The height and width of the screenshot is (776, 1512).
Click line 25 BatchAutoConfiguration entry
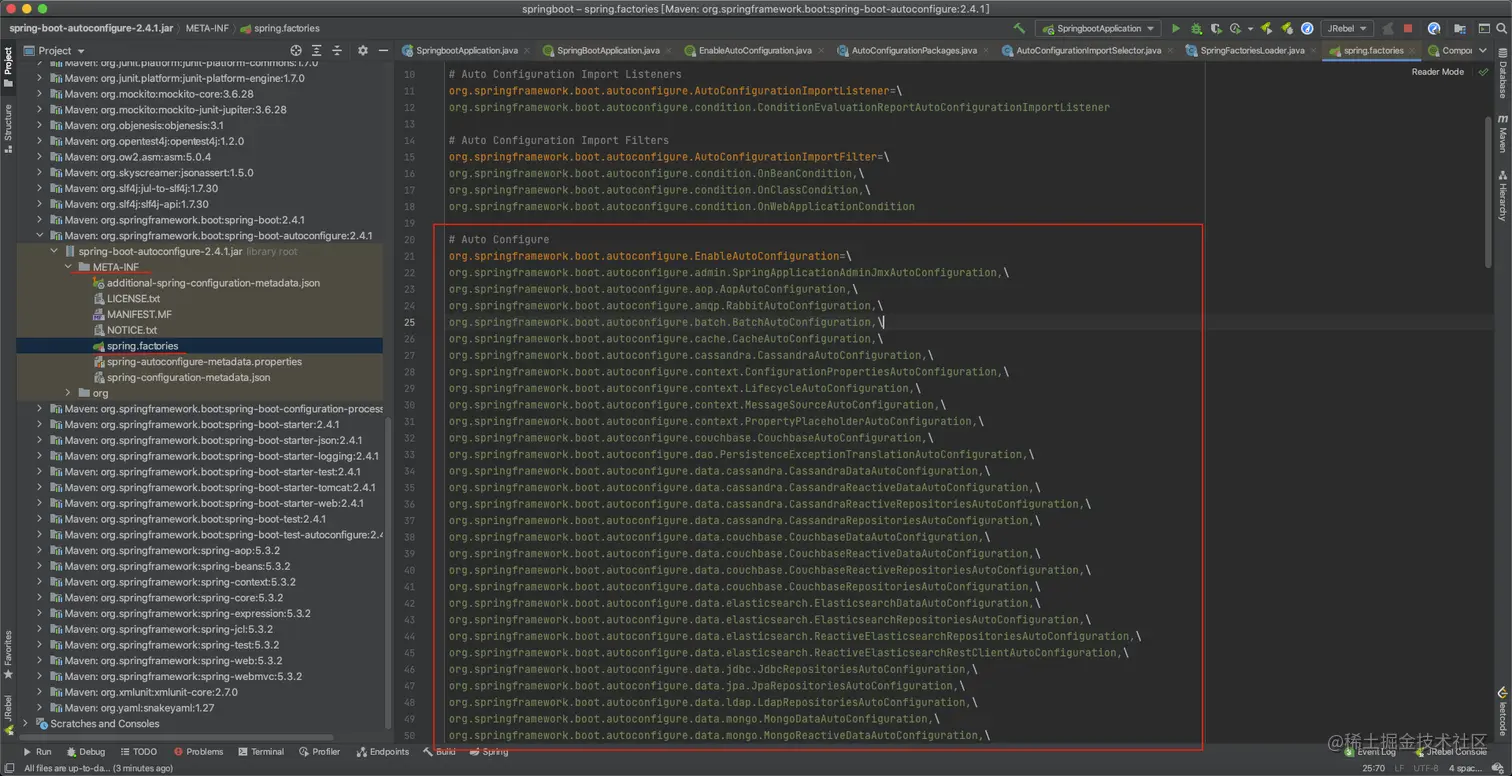663,322
